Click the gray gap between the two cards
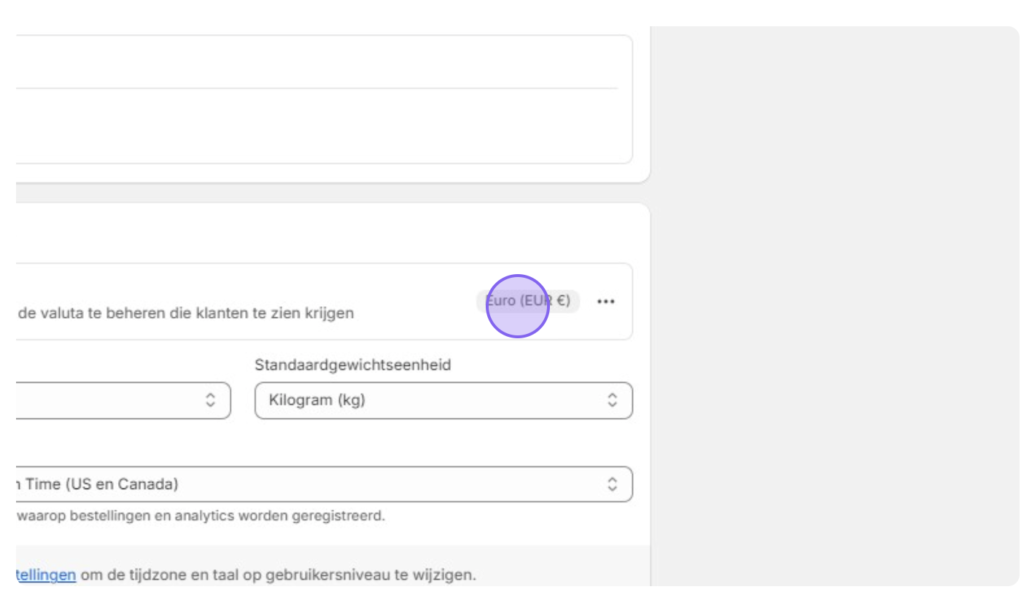Screen dimensions: 1024x592 pos(332,193)
